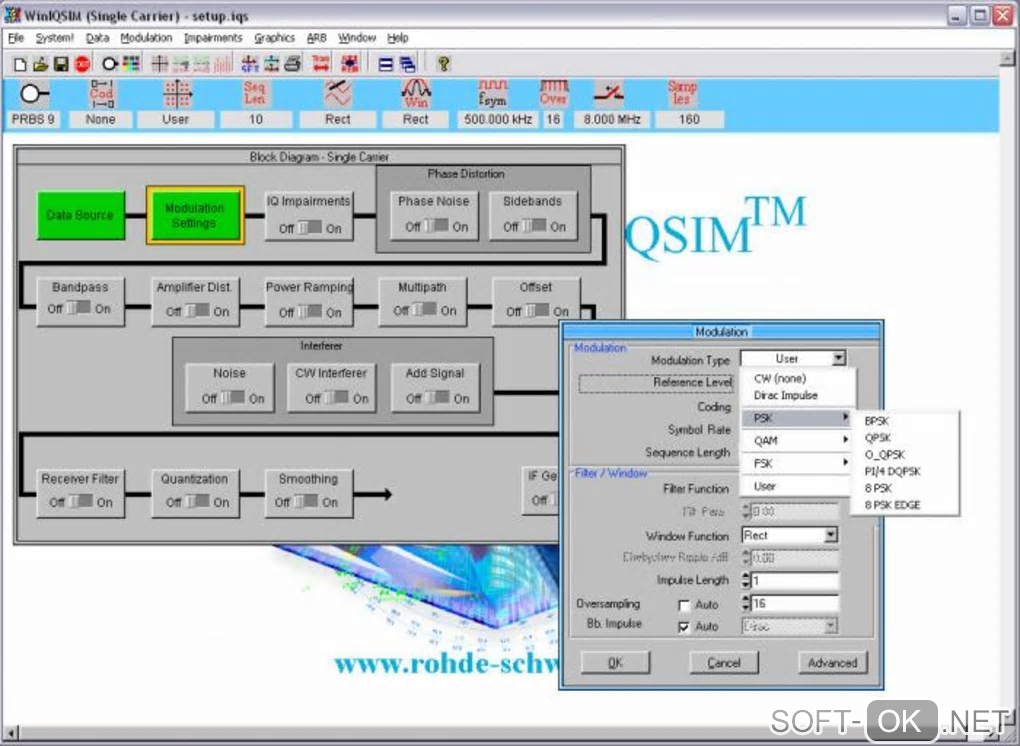The width and height of the screenshot is (1020, 746).
Task: Toggle the Receiver Filter Off/On switch
Action: (81, 501)
